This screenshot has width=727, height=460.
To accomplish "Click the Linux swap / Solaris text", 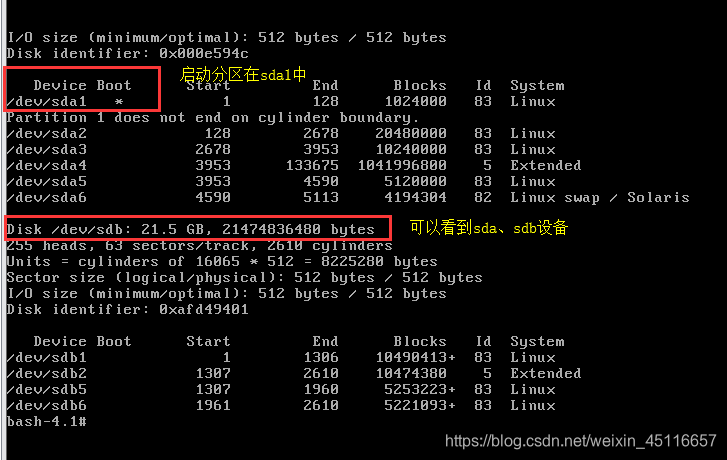I will pyautogui.click(x=599, y=198).
